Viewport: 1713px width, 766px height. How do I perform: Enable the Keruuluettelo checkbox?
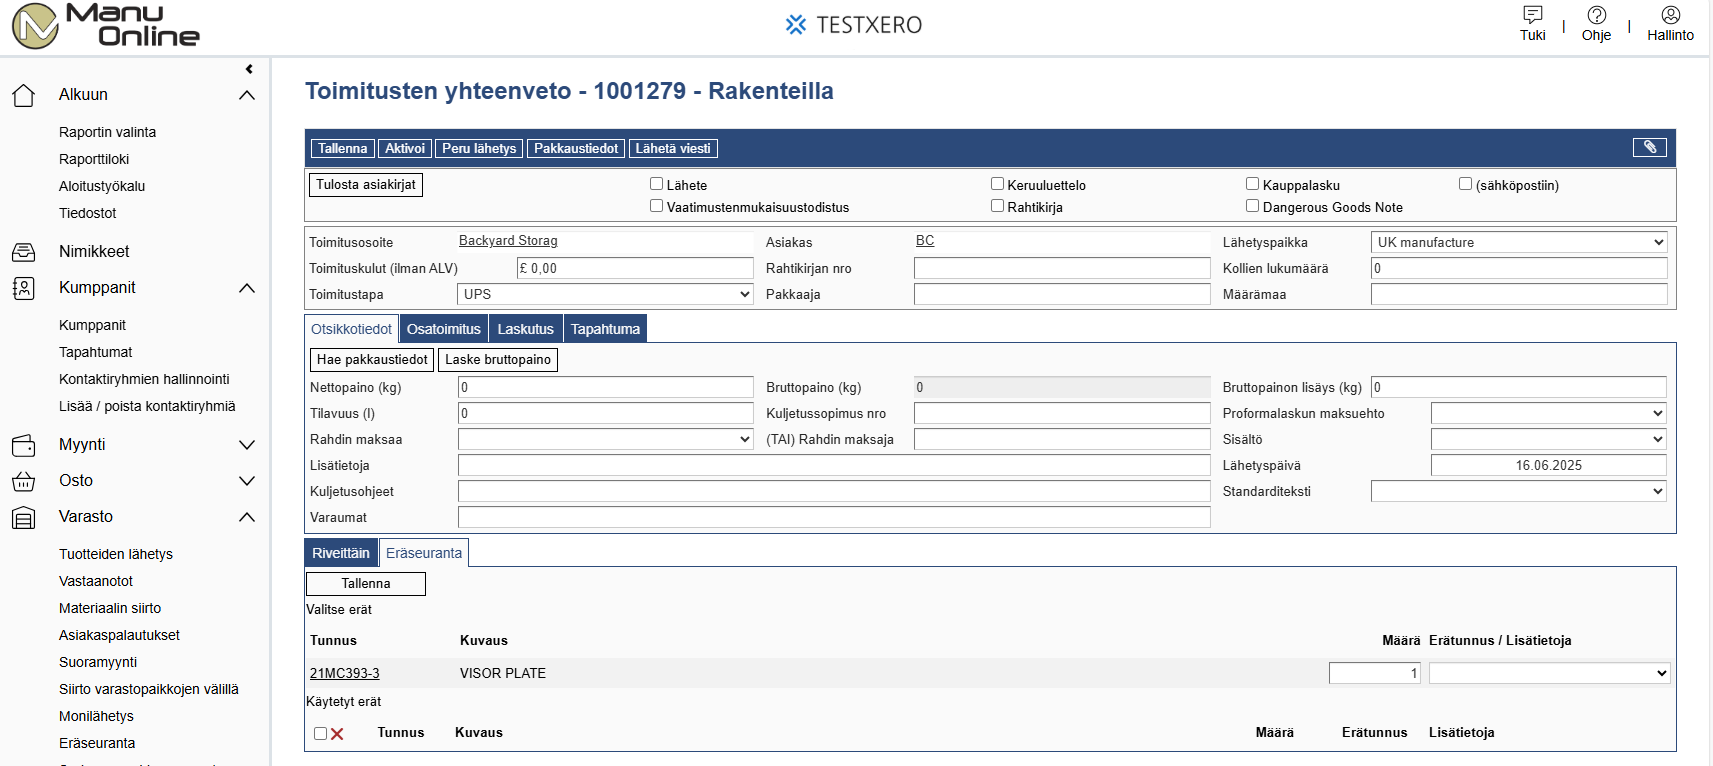tap(997, 184)
